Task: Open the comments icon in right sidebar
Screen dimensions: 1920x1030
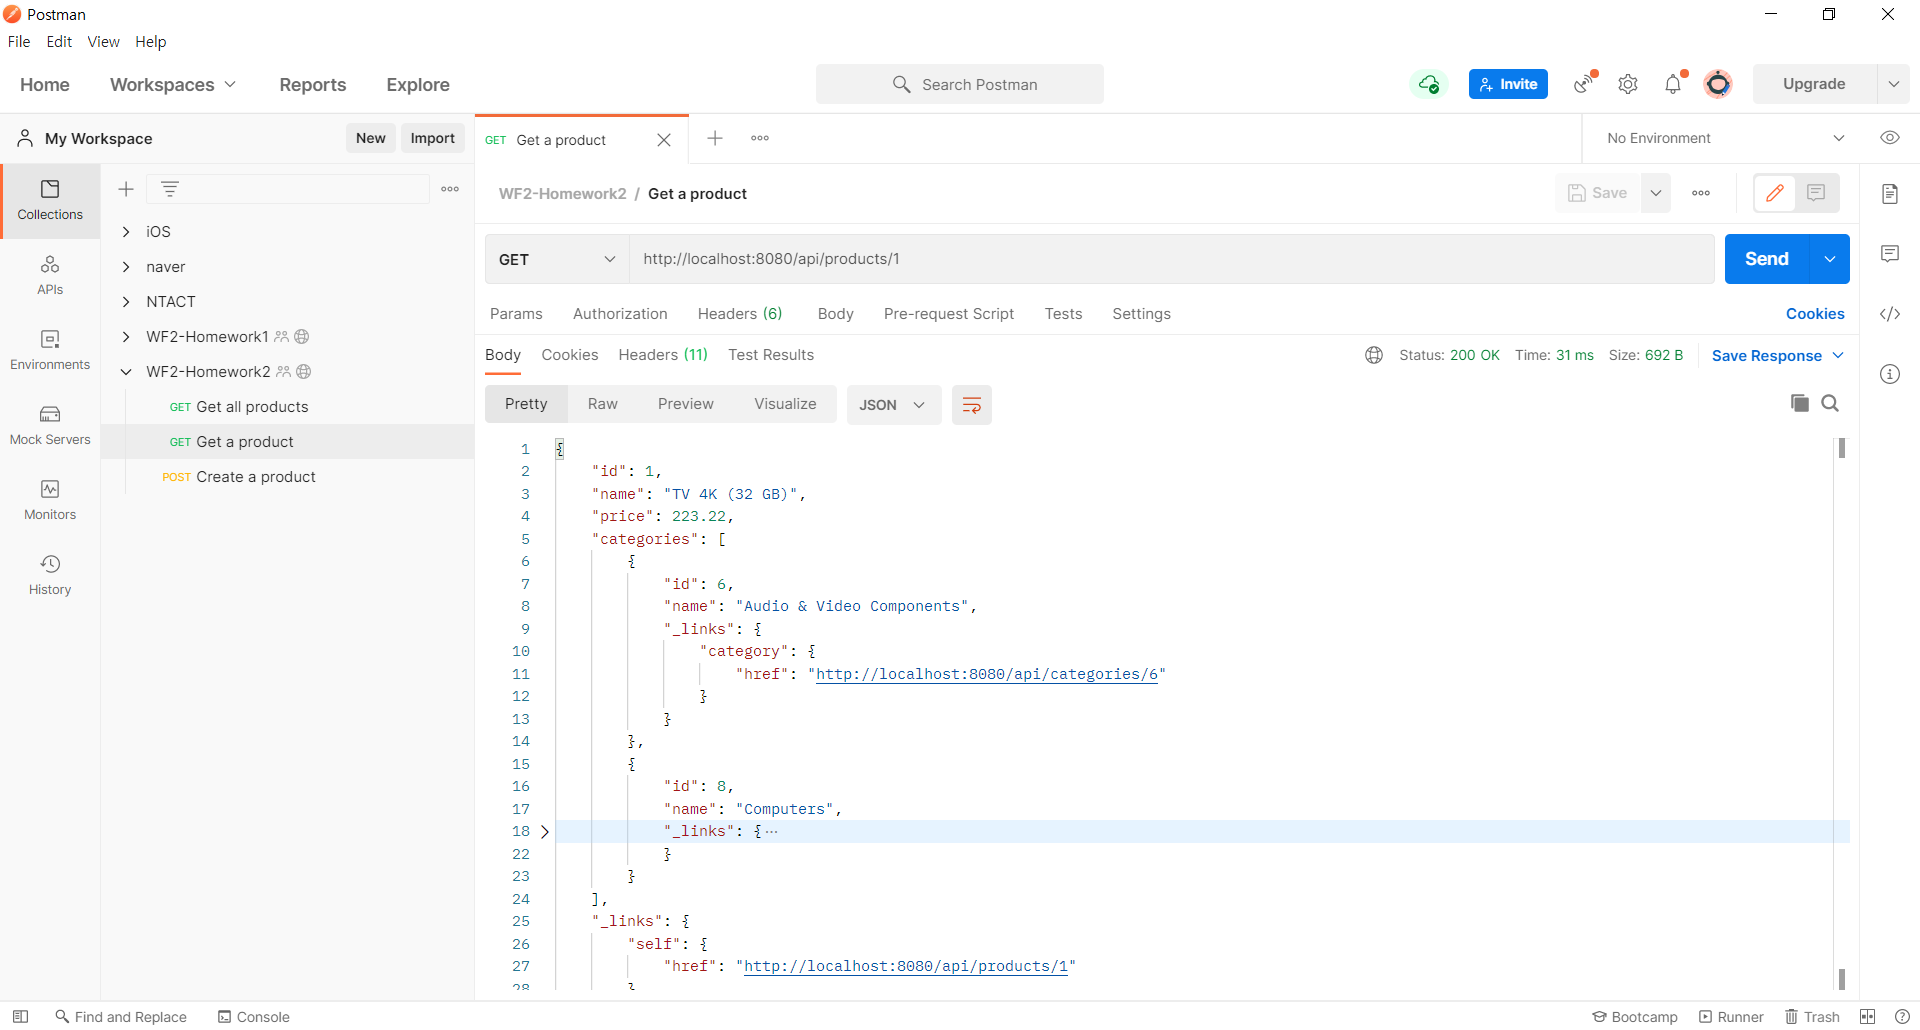Action: point(1890,254)
